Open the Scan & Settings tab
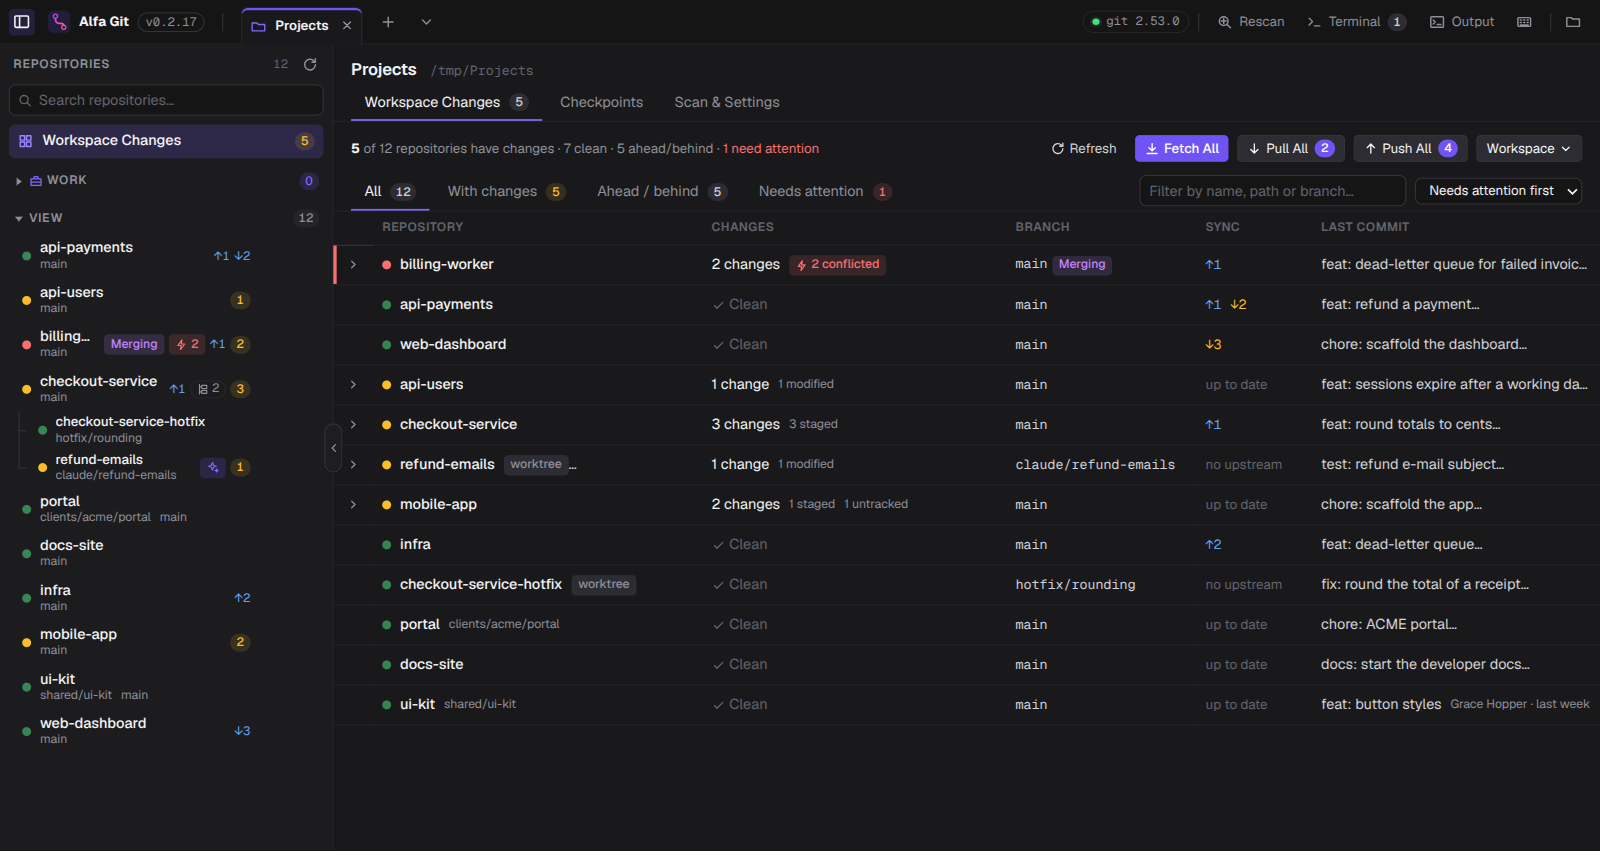The width and height of the screenshot is (1600, 851). pos(727,102)
